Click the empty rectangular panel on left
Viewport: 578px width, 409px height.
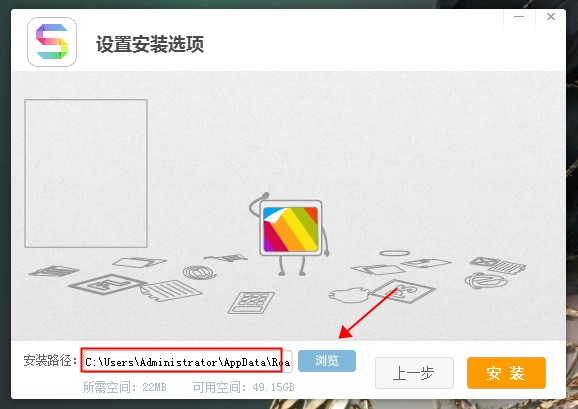click(86, 173)
